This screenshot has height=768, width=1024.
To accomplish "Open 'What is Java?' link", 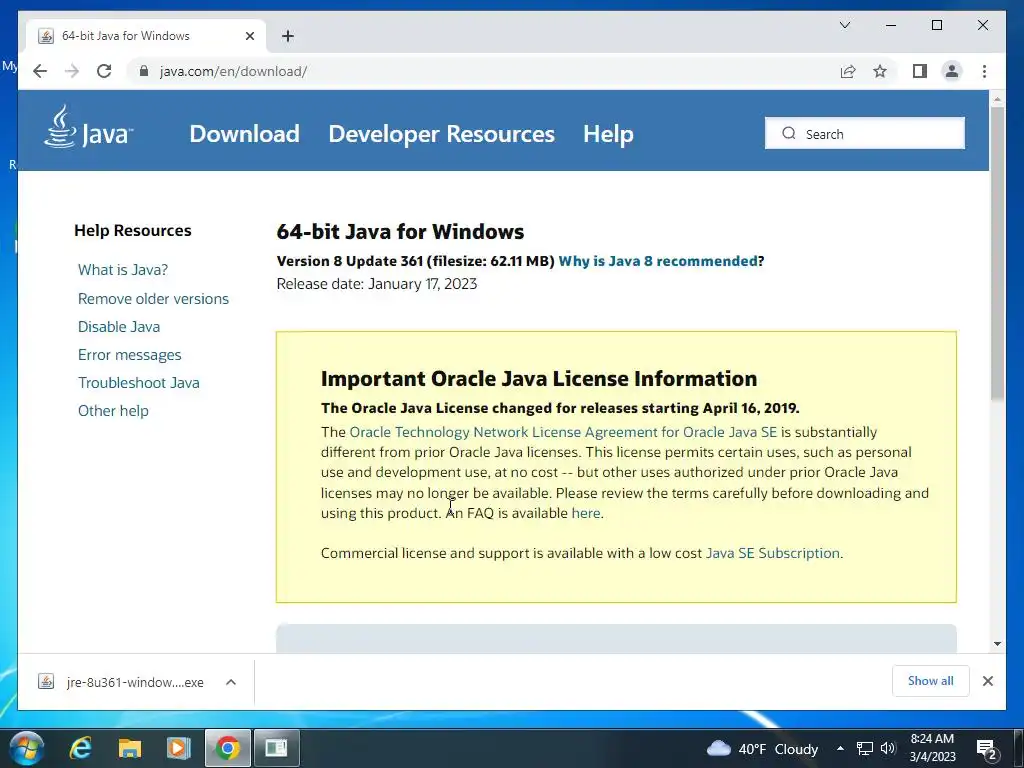I will (123, 270).
